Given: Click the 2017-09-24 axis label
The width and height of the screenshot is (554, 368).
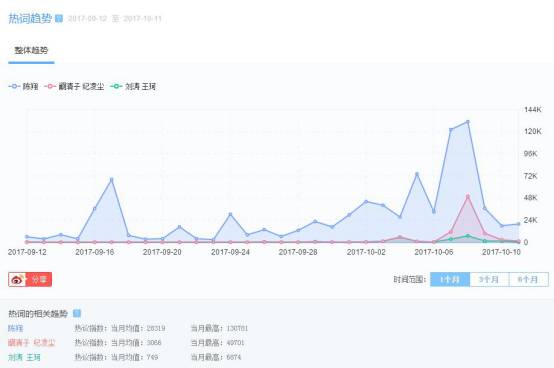Looking at the screenshot, I should [x=230, y=252].
